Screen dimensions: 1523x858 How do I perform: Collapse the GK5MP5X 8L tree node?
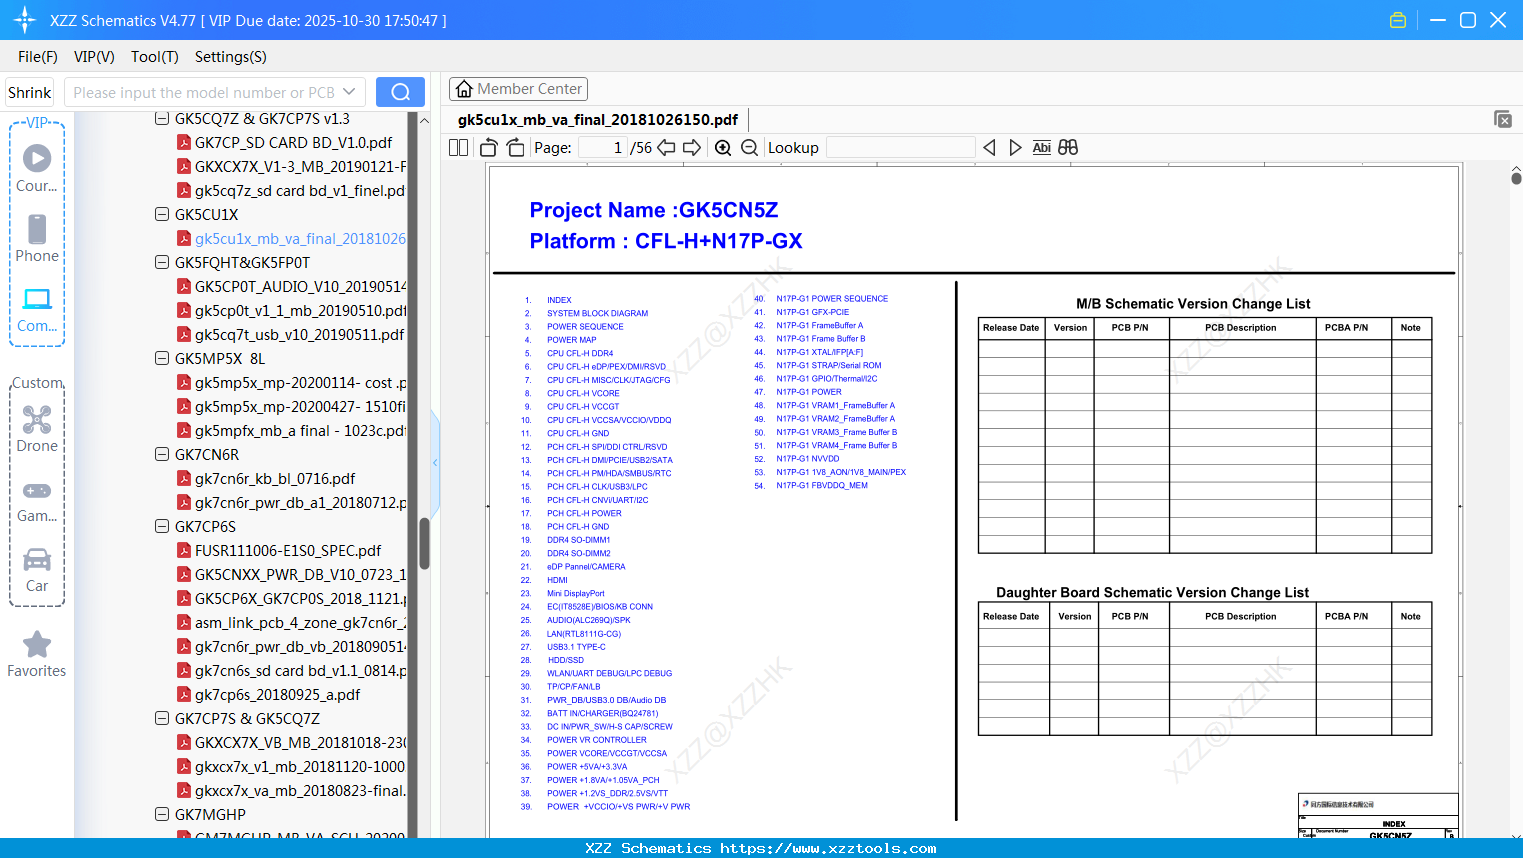click(162, 358)
